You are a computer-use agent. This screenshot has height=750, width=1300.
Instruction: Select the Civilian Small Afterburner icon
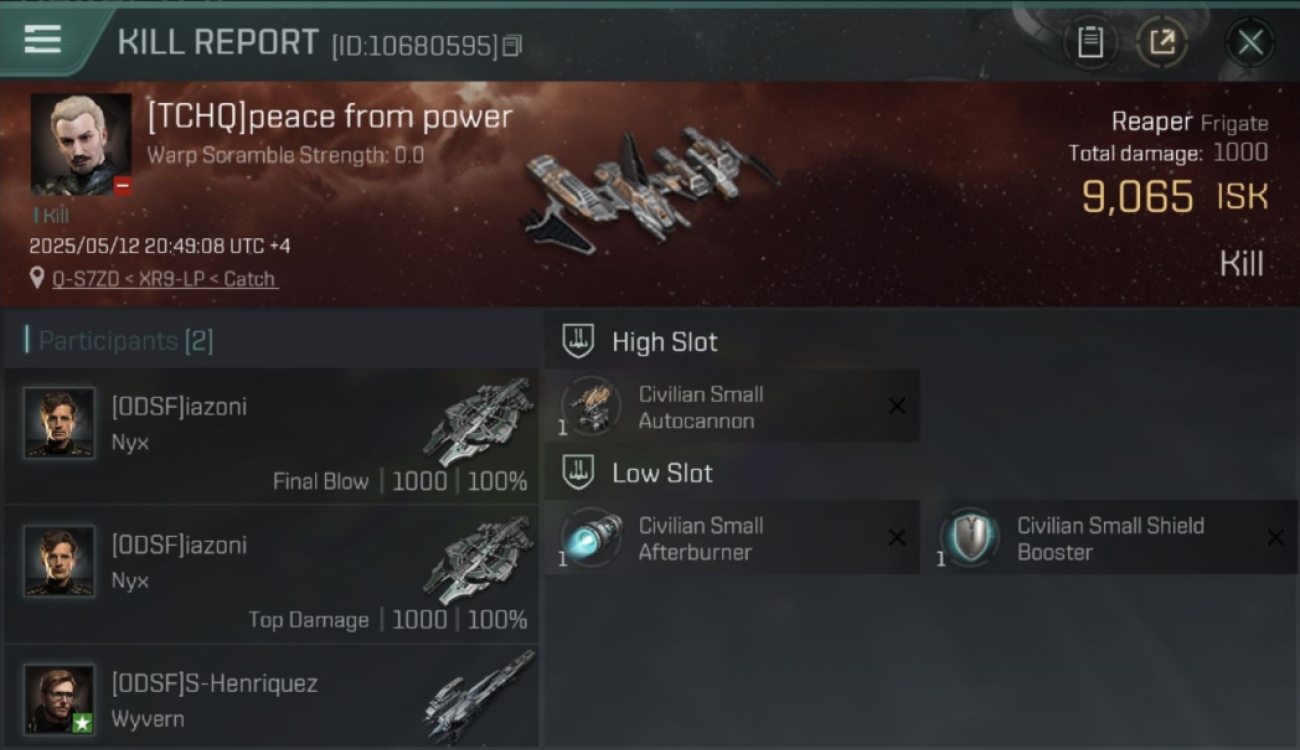[591, 537]
